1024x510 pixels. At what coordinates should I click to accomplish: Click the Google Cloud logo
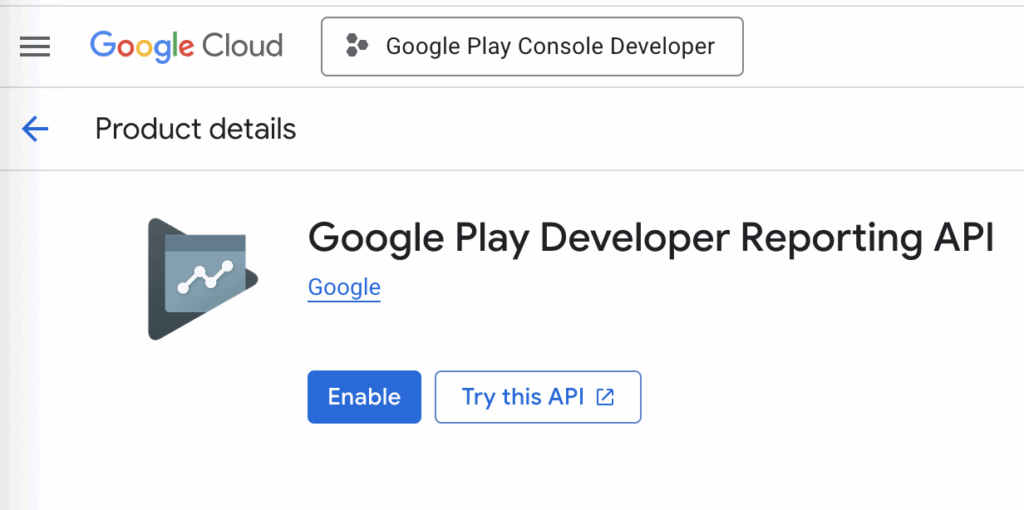186,46
